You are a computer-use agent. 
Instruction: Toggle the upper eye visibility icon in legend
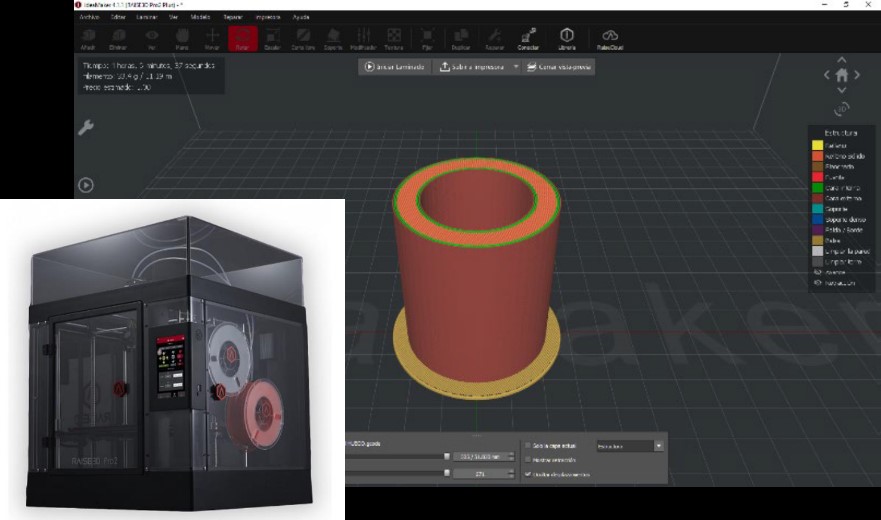click(818, 273)
